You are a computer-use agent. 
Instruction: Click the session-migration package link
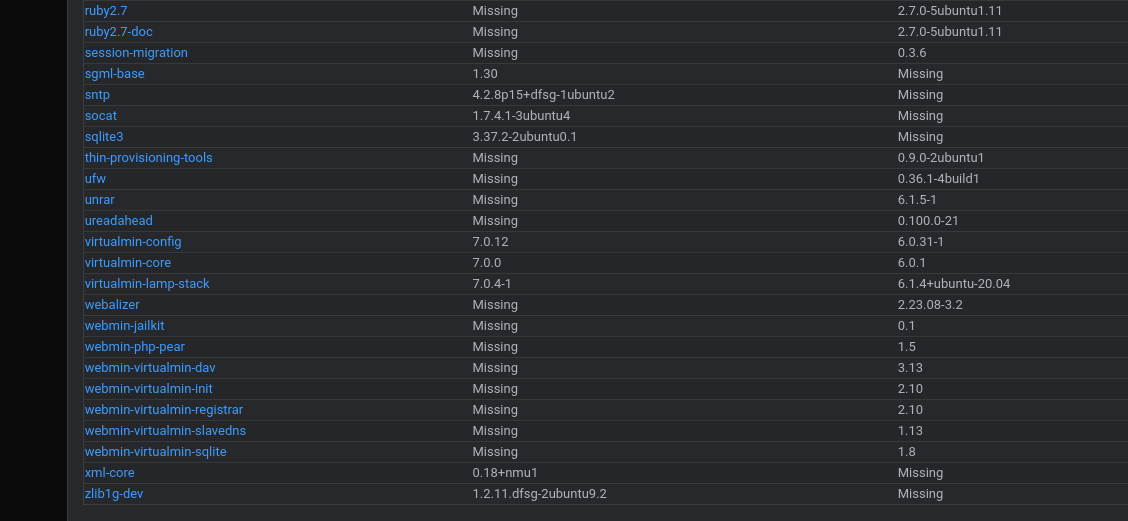pos(136,53)
